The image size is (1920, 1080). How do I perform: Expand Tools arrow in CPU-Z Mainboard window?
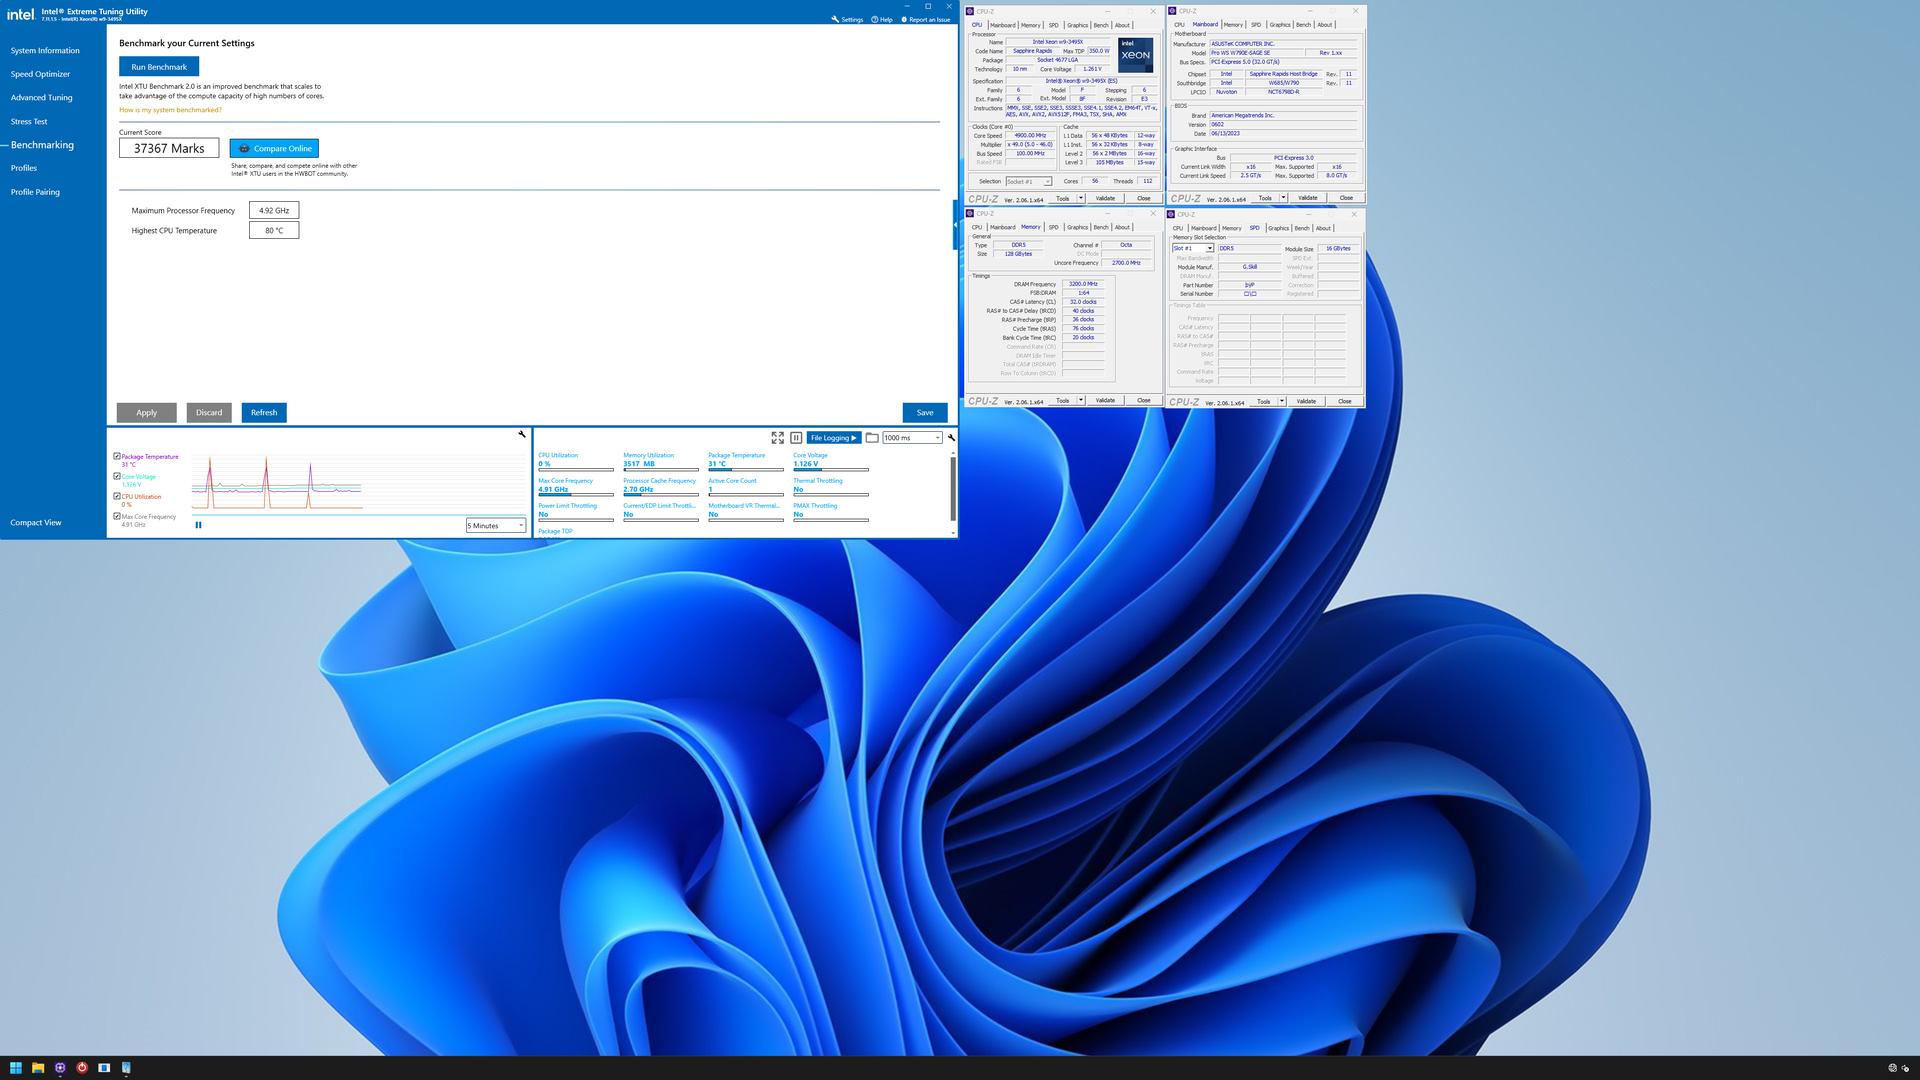(x=1283, y=198)
